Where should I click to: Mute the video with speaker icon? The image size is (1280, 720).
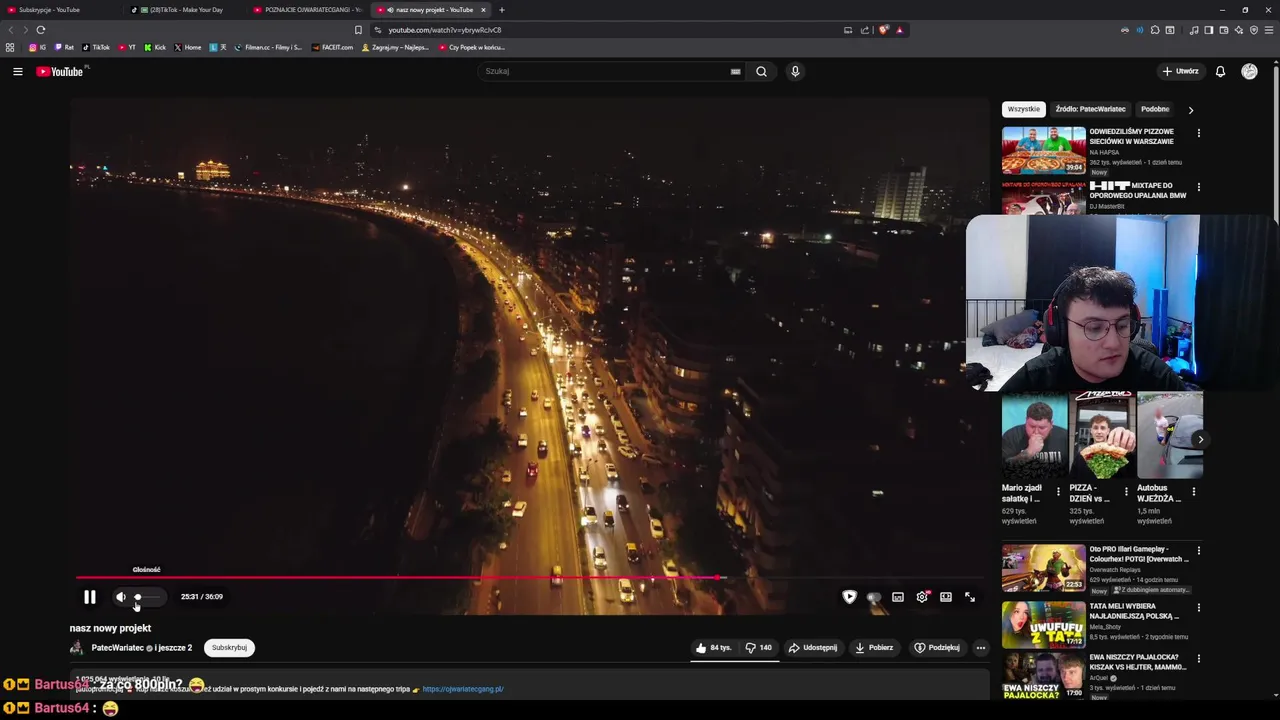(121, 597)
